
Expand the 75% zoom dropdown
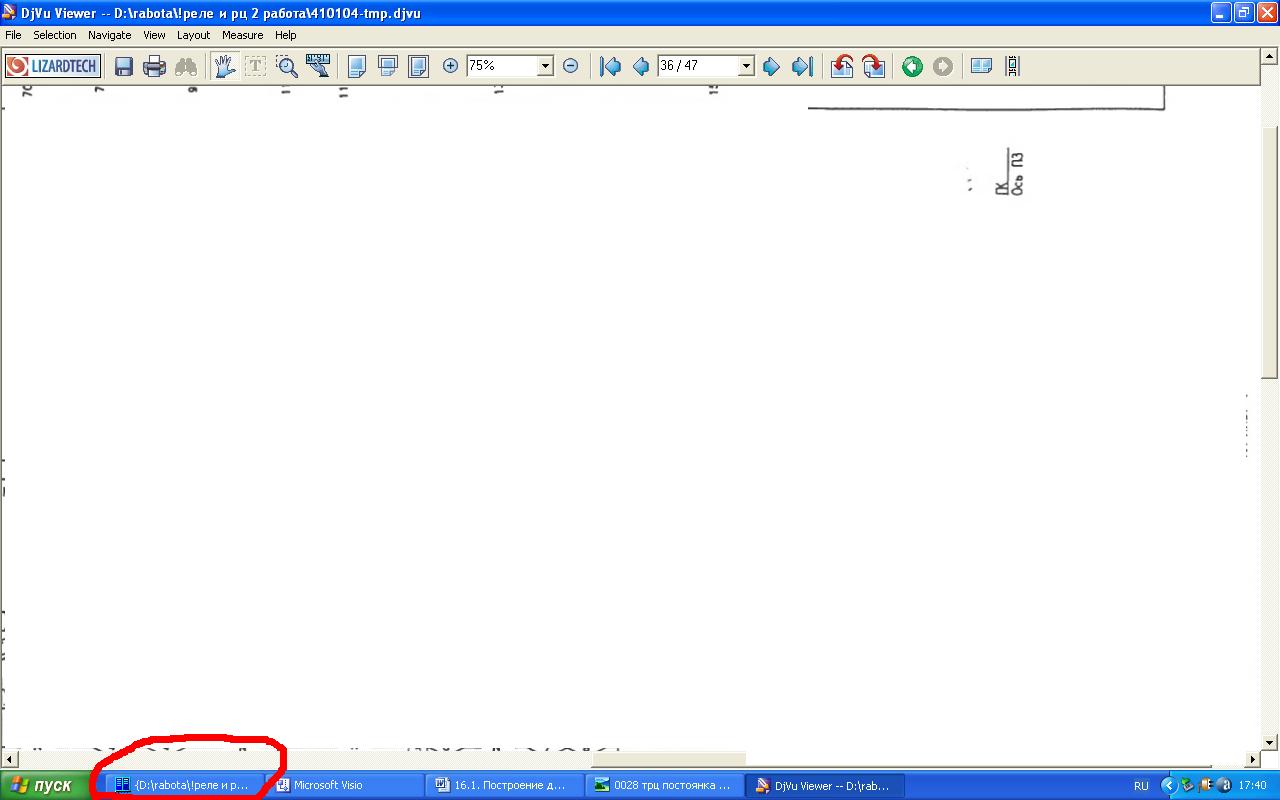(x=545, y=66)
